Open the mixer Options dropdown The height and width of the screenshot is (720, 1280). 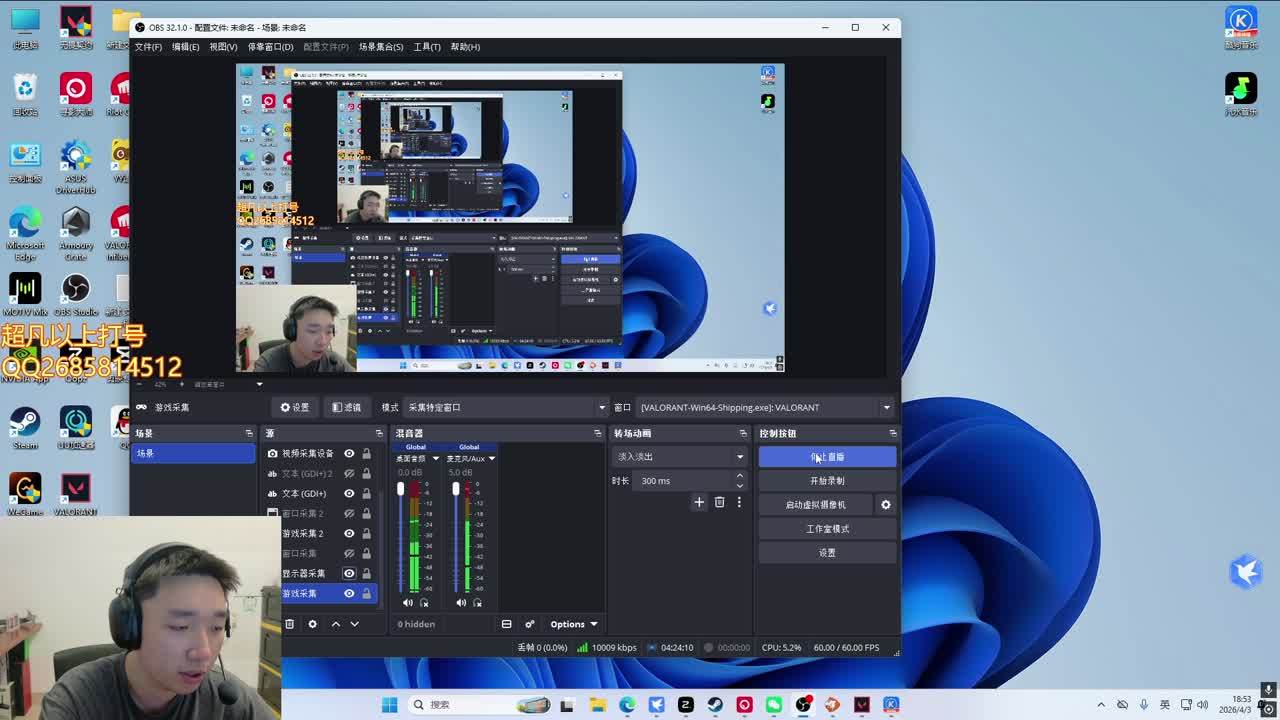click(573, 624)
